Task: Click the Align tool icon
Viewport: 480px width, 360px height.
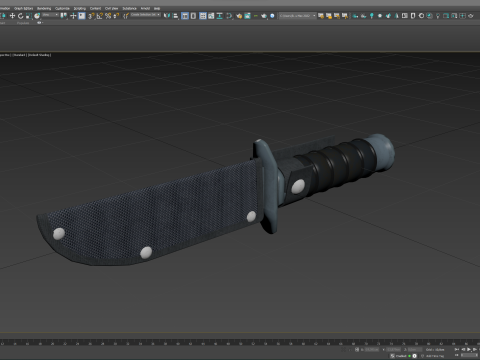Action: pos(175,16)
